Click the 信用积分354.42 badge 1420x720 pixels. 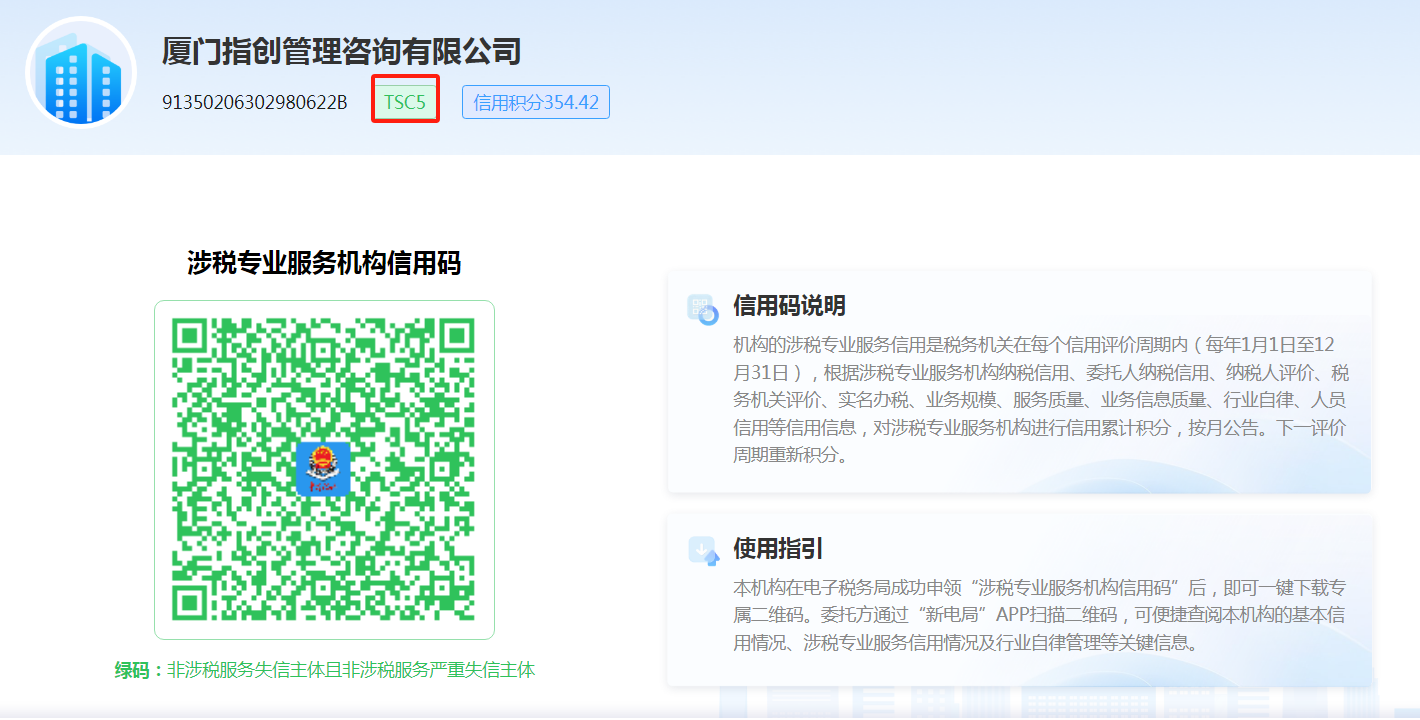pyautogui.click(x=536, y=102)
